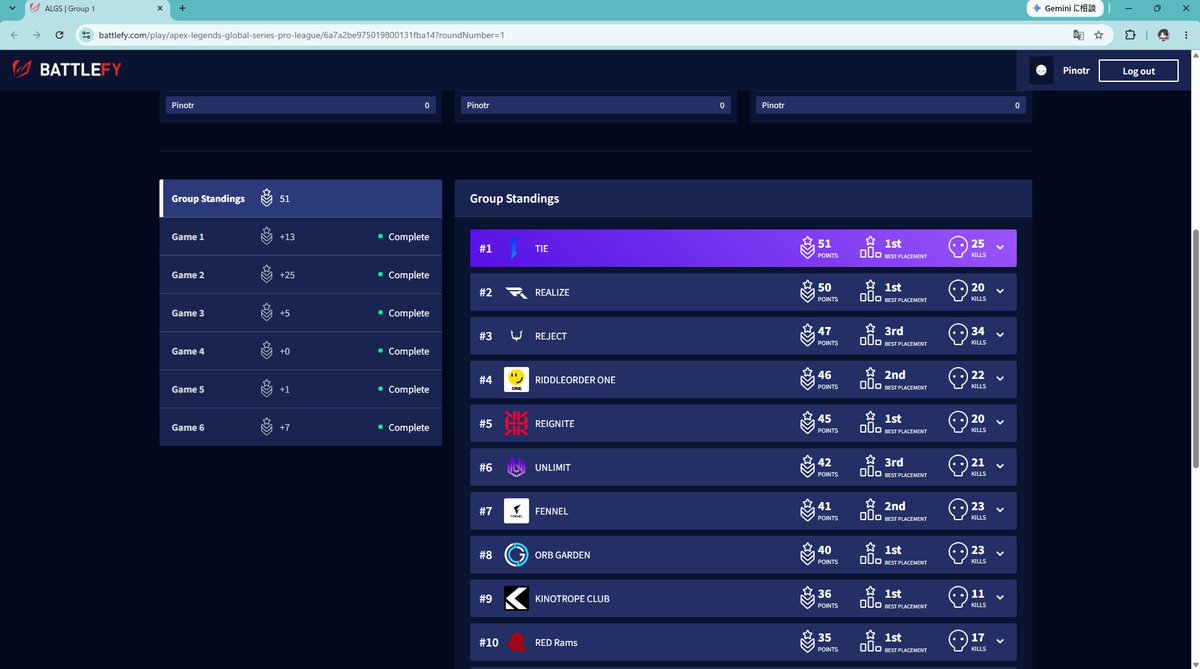
Task: Click the '51 POINTS' value in TIE row
Action: click(x=826, y=248)
